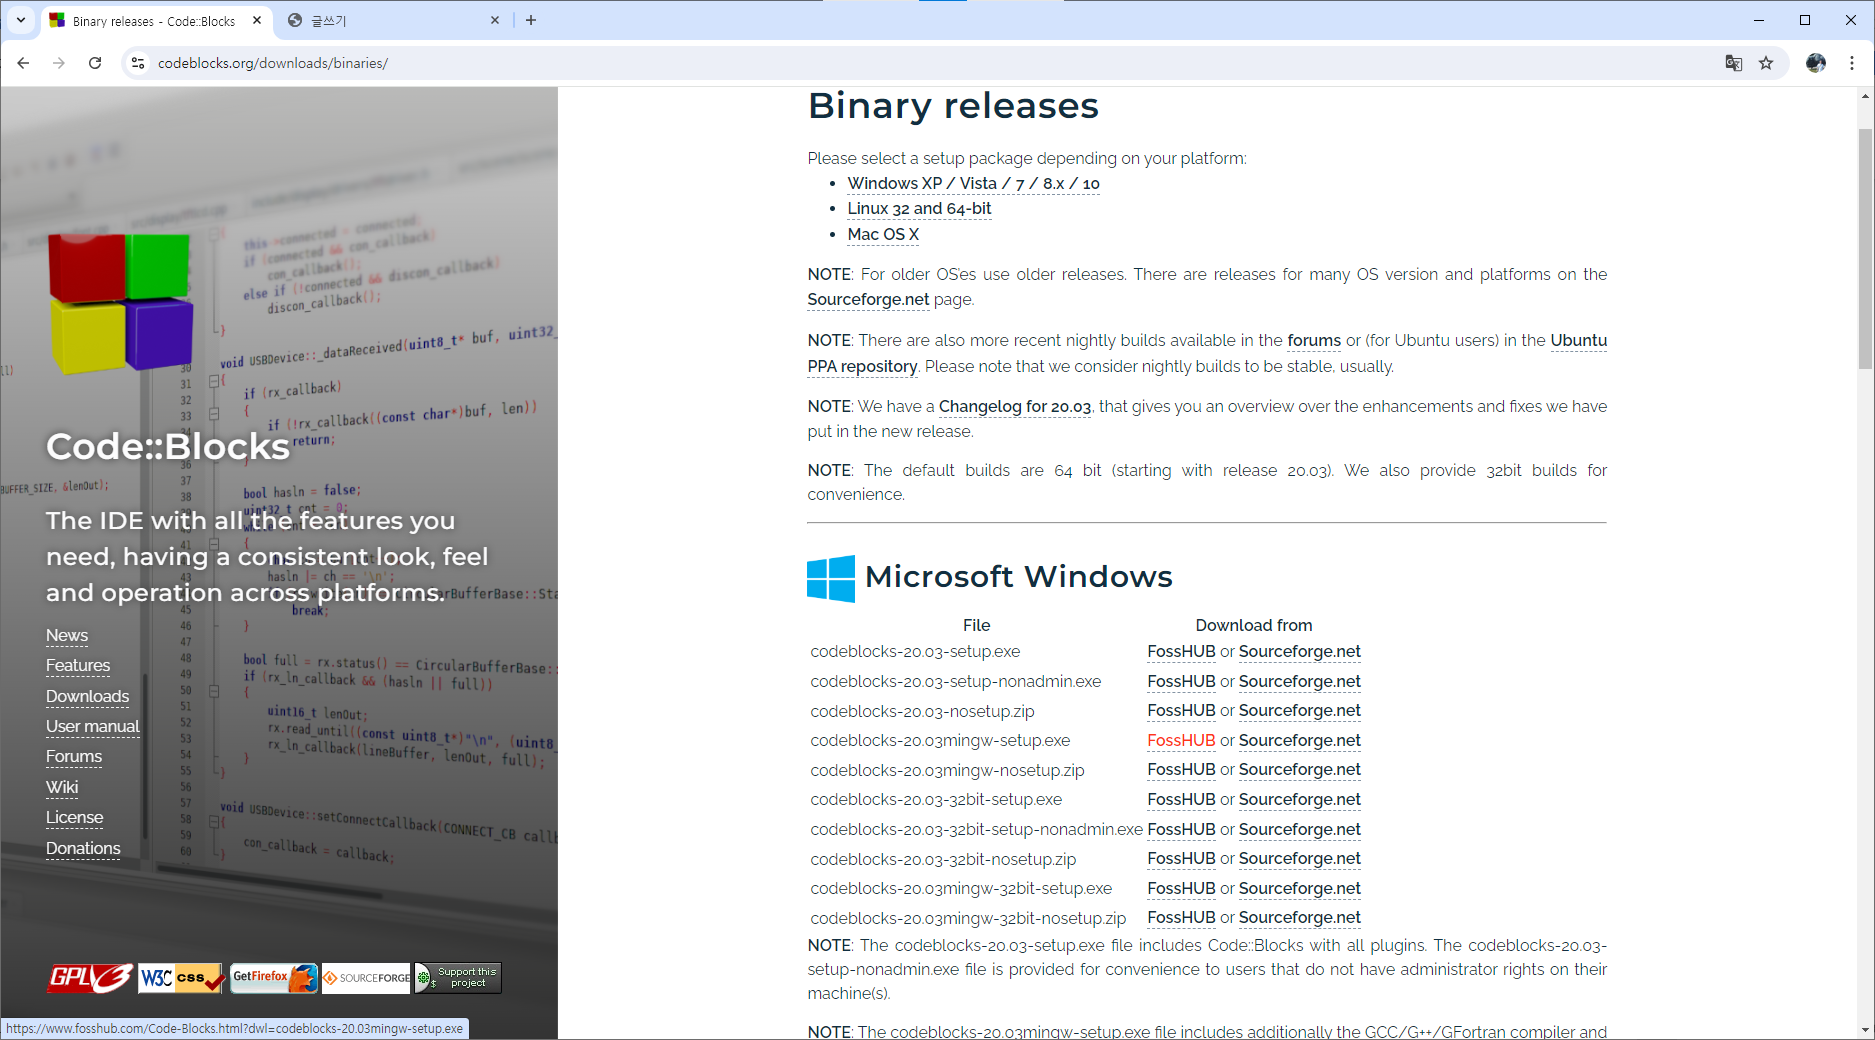
Task: Click the 'Binary releases' heading text
Action: click(x=953, y=106)
